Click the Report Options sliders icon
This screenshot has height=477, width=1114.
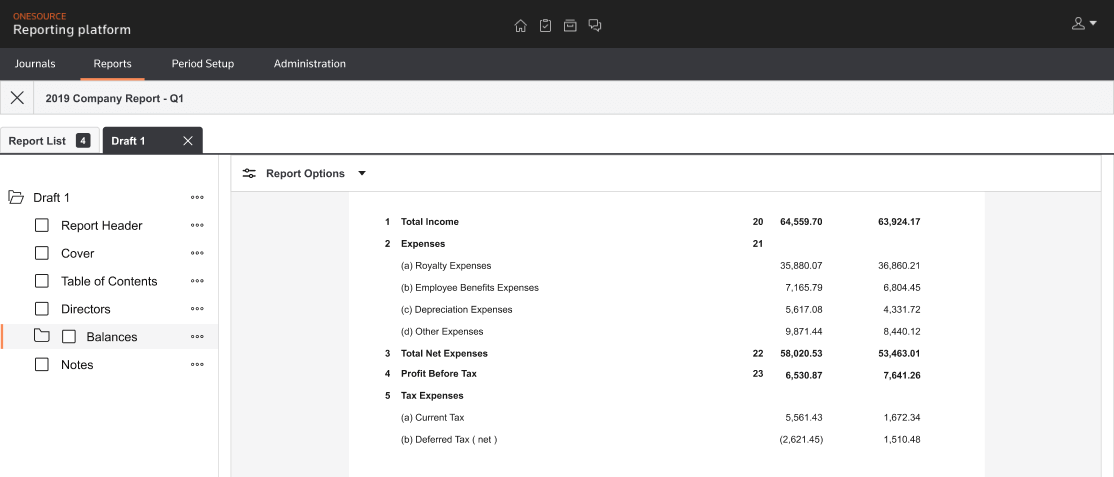pyautogui.click(x=249, y=173)
